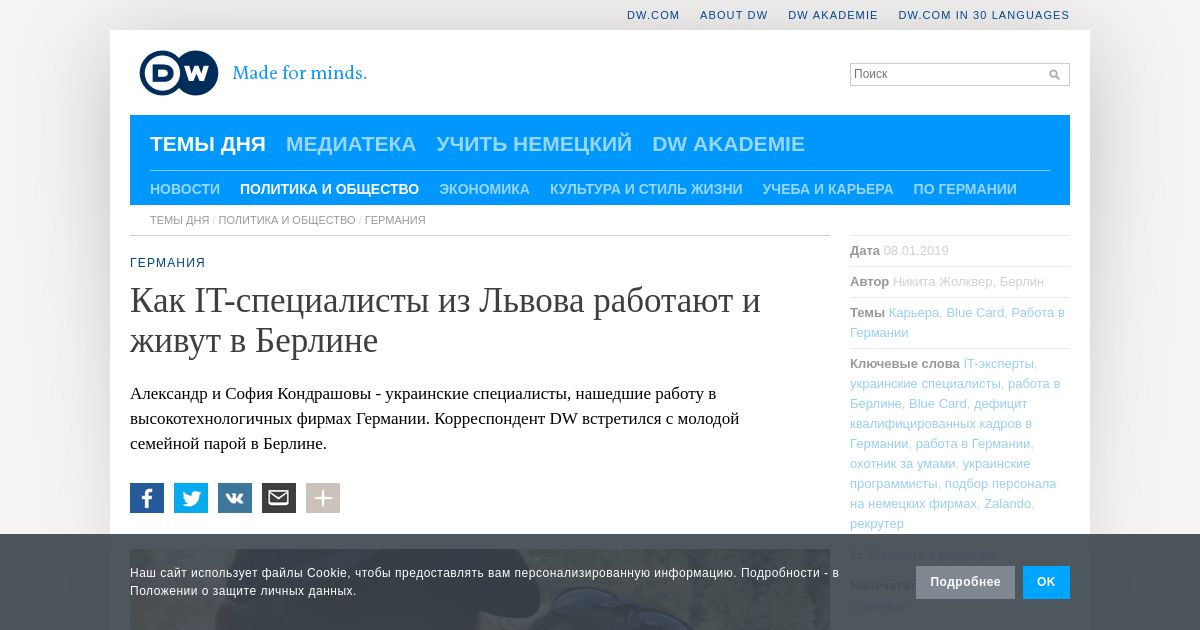Click date 08.01.2019
The image size is (1200, 630).
[x=916, y=251]
